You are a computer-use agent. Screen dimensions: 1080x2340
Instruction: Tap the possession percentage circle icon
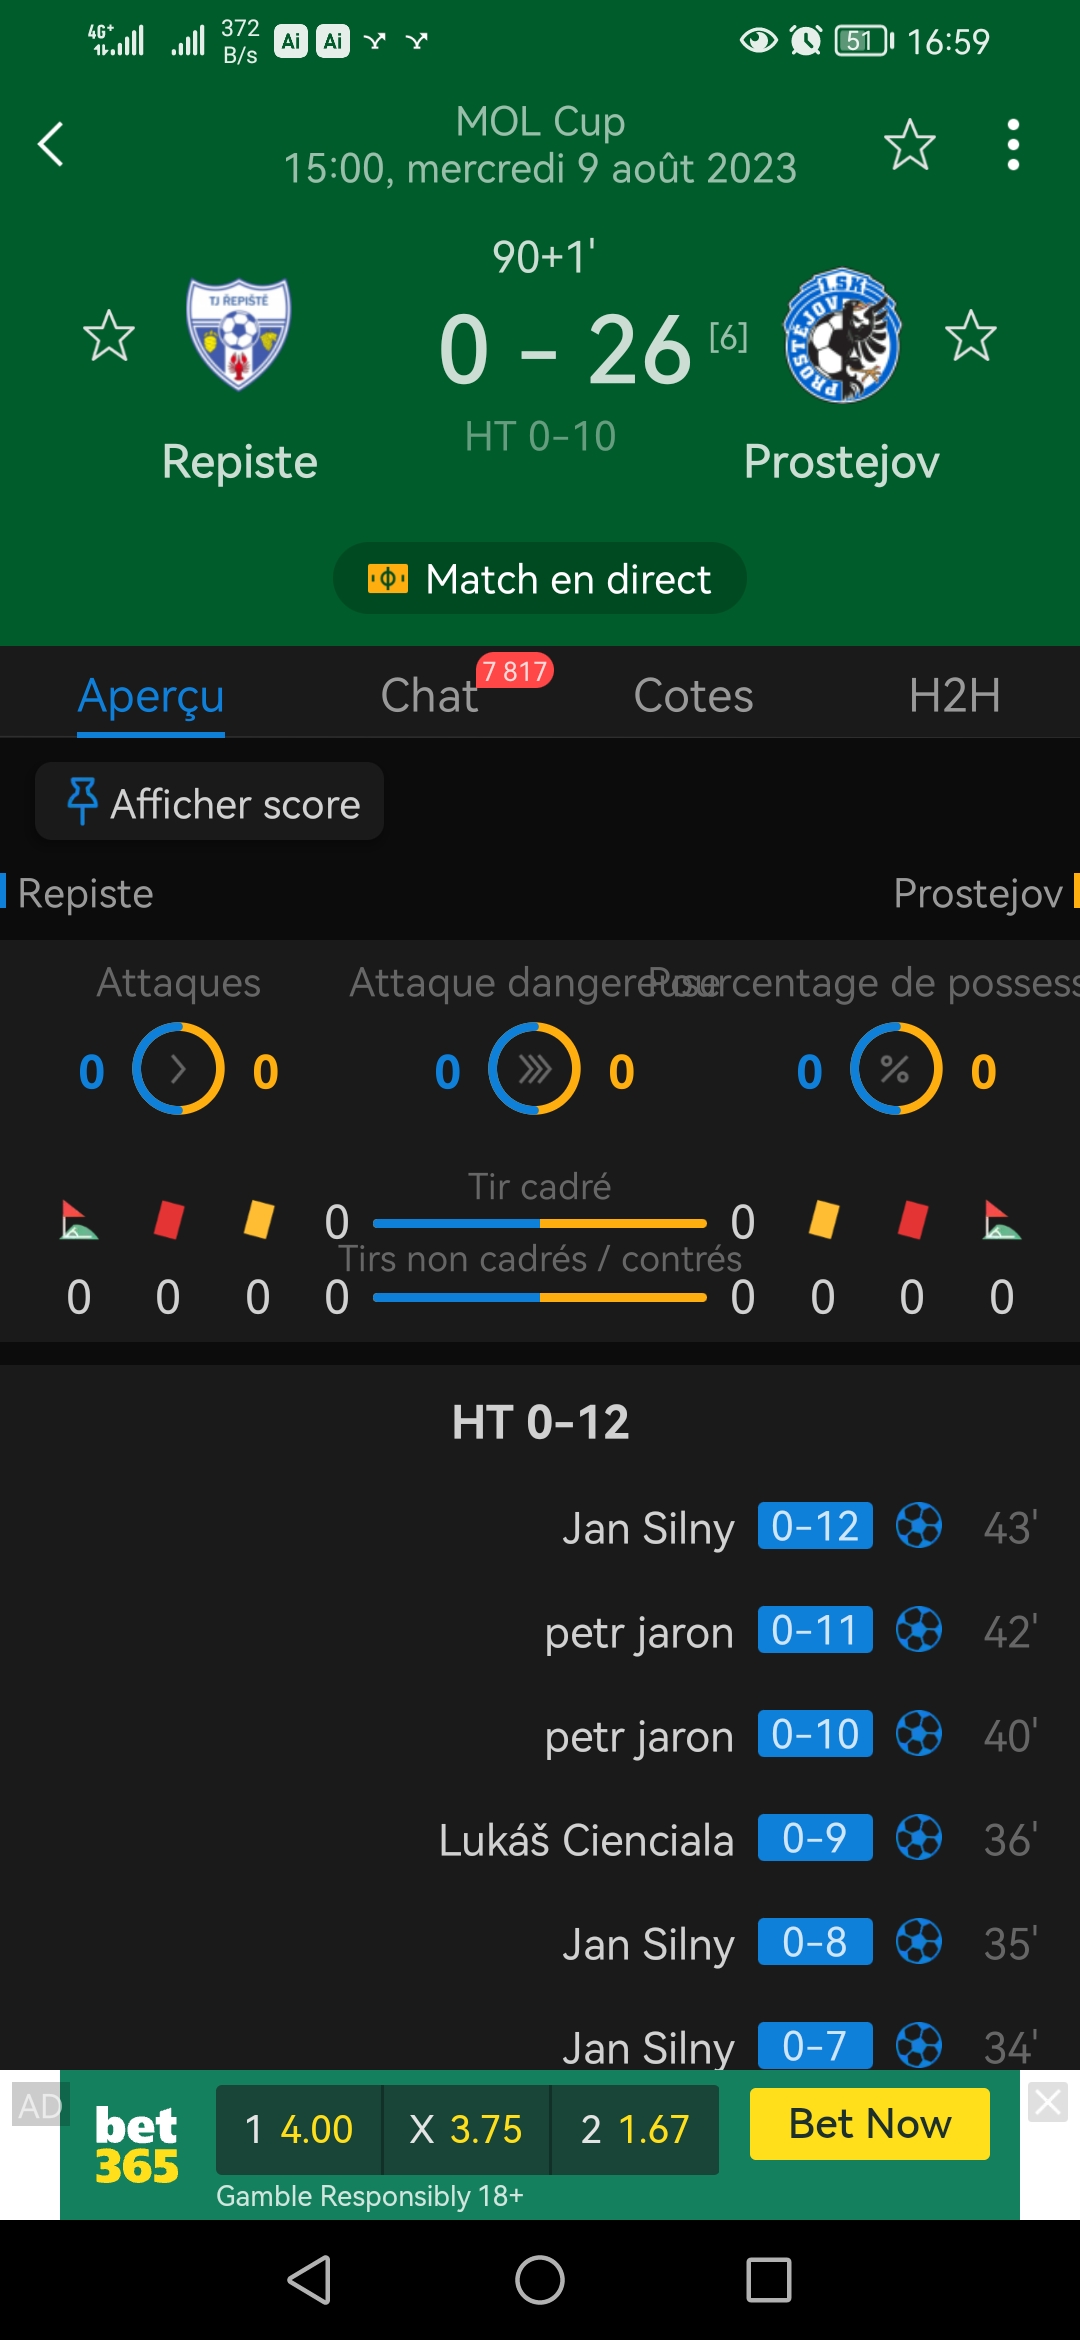point(895,1069)
